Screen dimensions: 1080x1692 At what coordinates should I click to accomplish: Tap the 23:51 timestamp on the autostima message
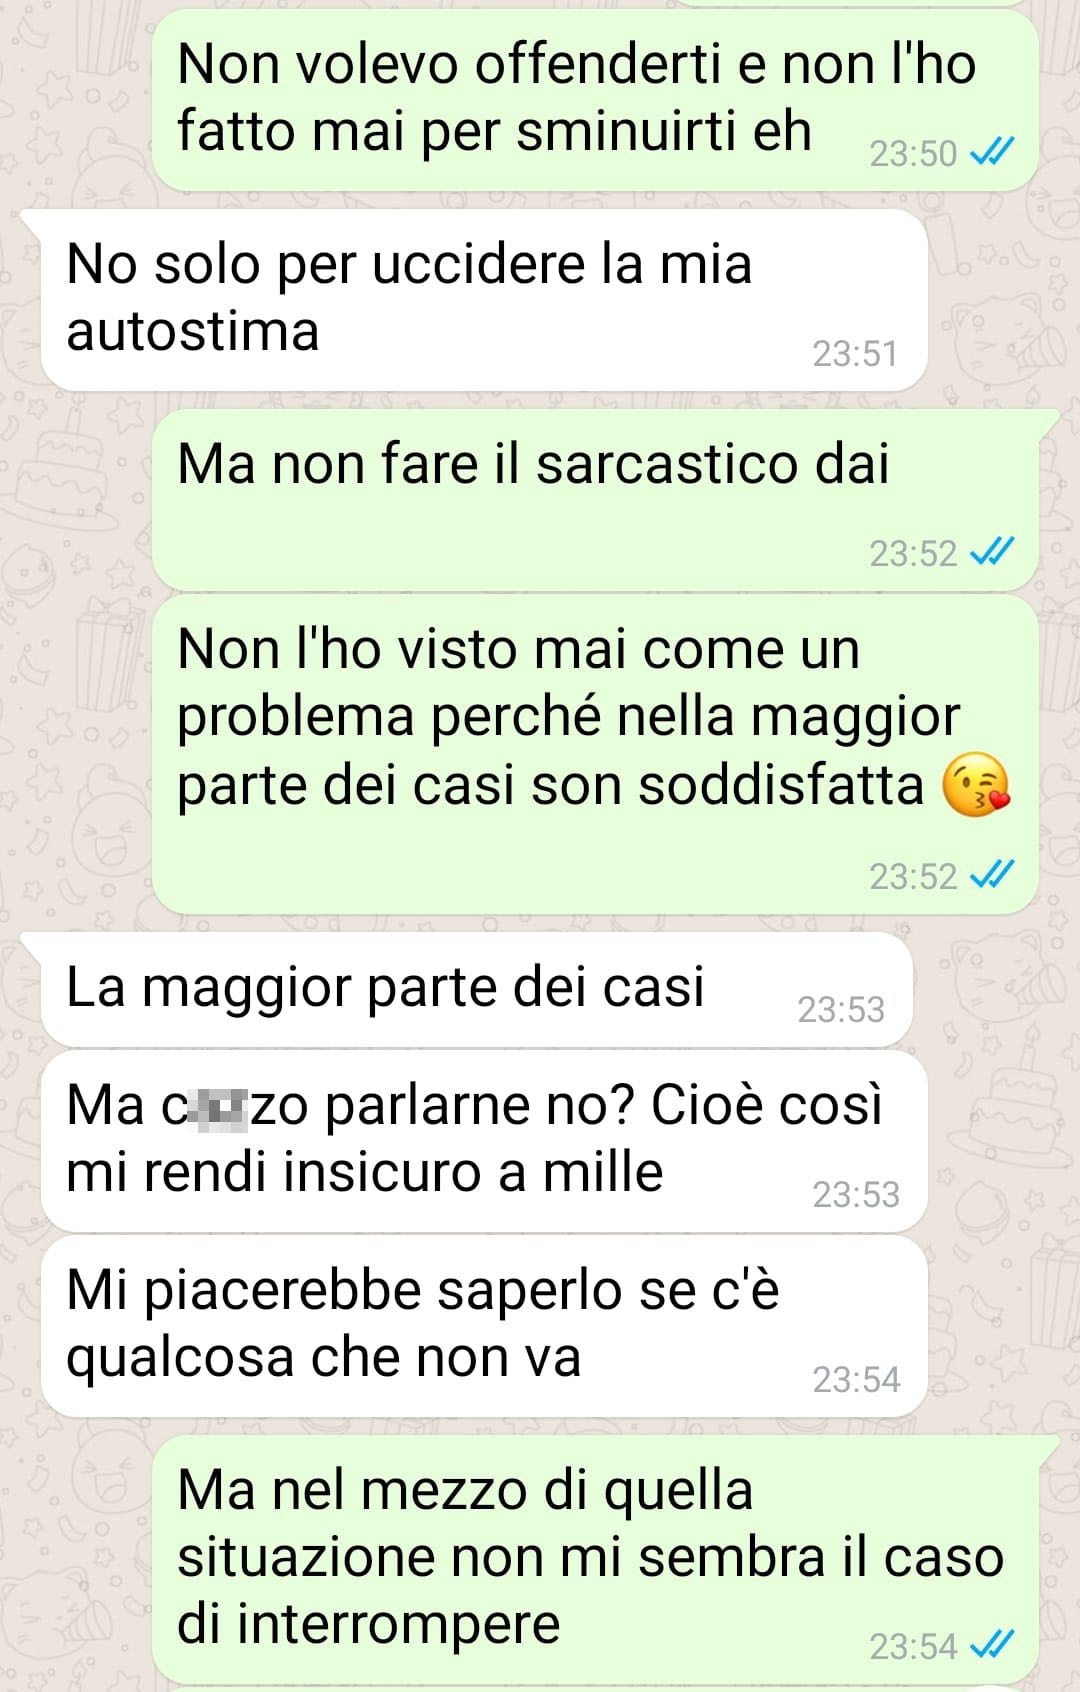[855, 354]
